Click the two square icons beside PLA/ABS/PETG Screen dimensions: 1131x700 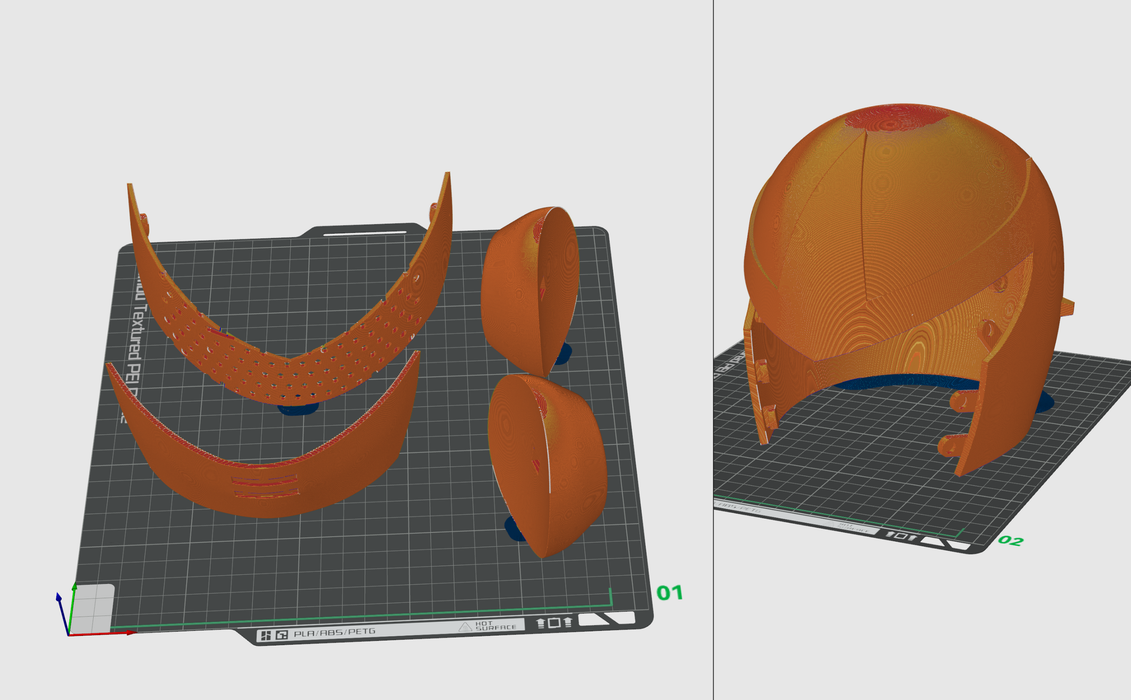tap(274, 635)
